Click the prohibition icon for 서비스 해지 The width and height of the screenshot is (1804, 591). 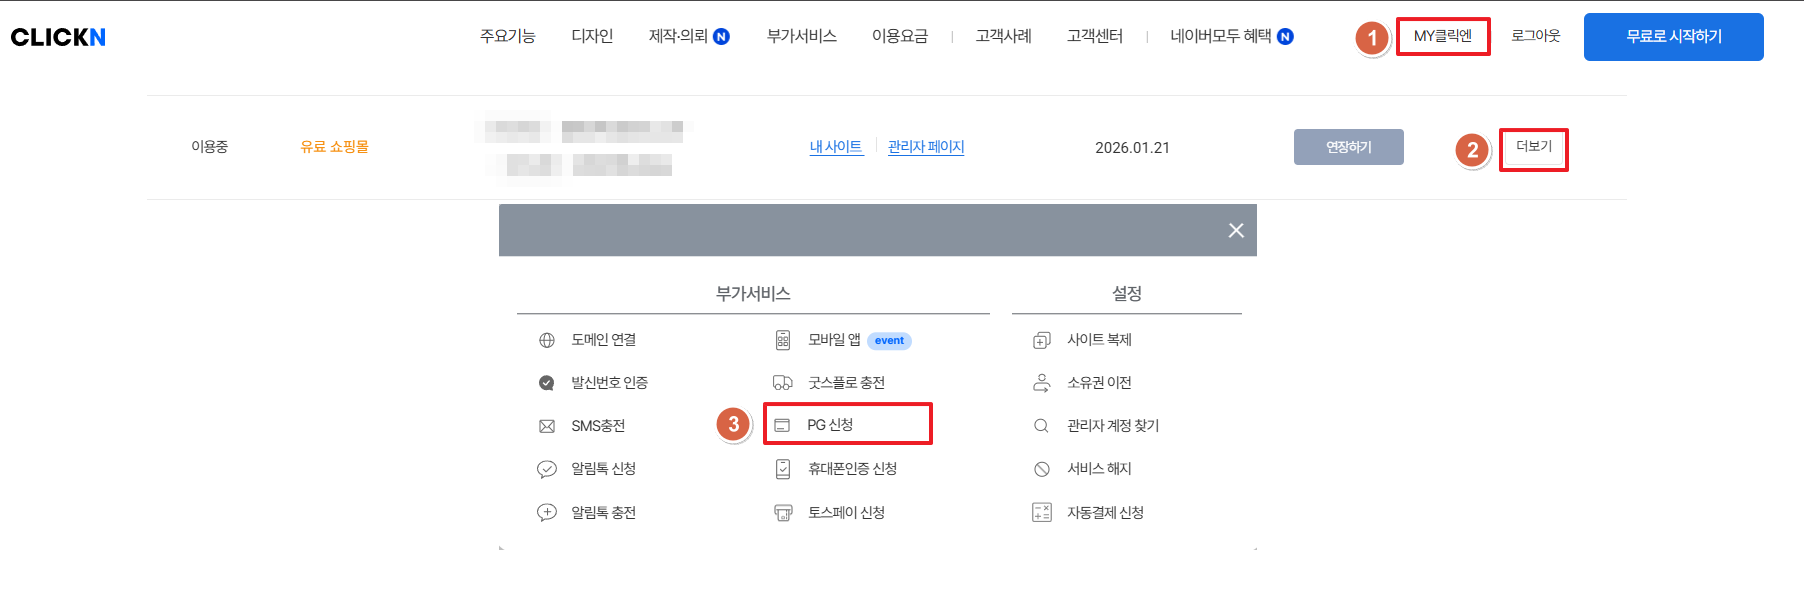tap(1041, 469)
